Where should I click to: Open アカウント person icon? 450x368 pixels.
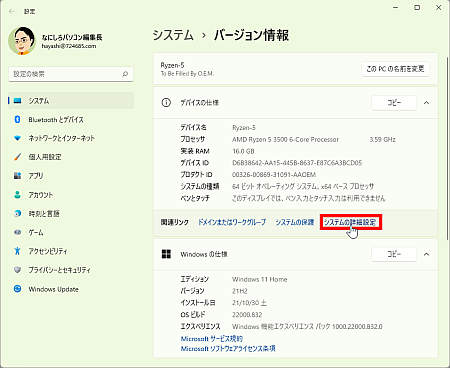[x=17, y=194]
